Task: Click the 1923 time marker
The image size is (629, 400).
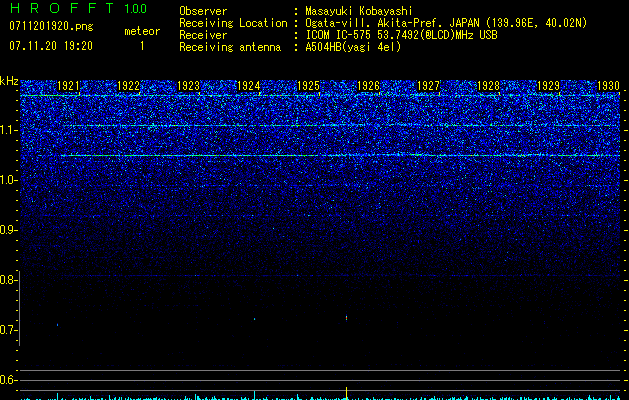Action: tap(189, 86)
